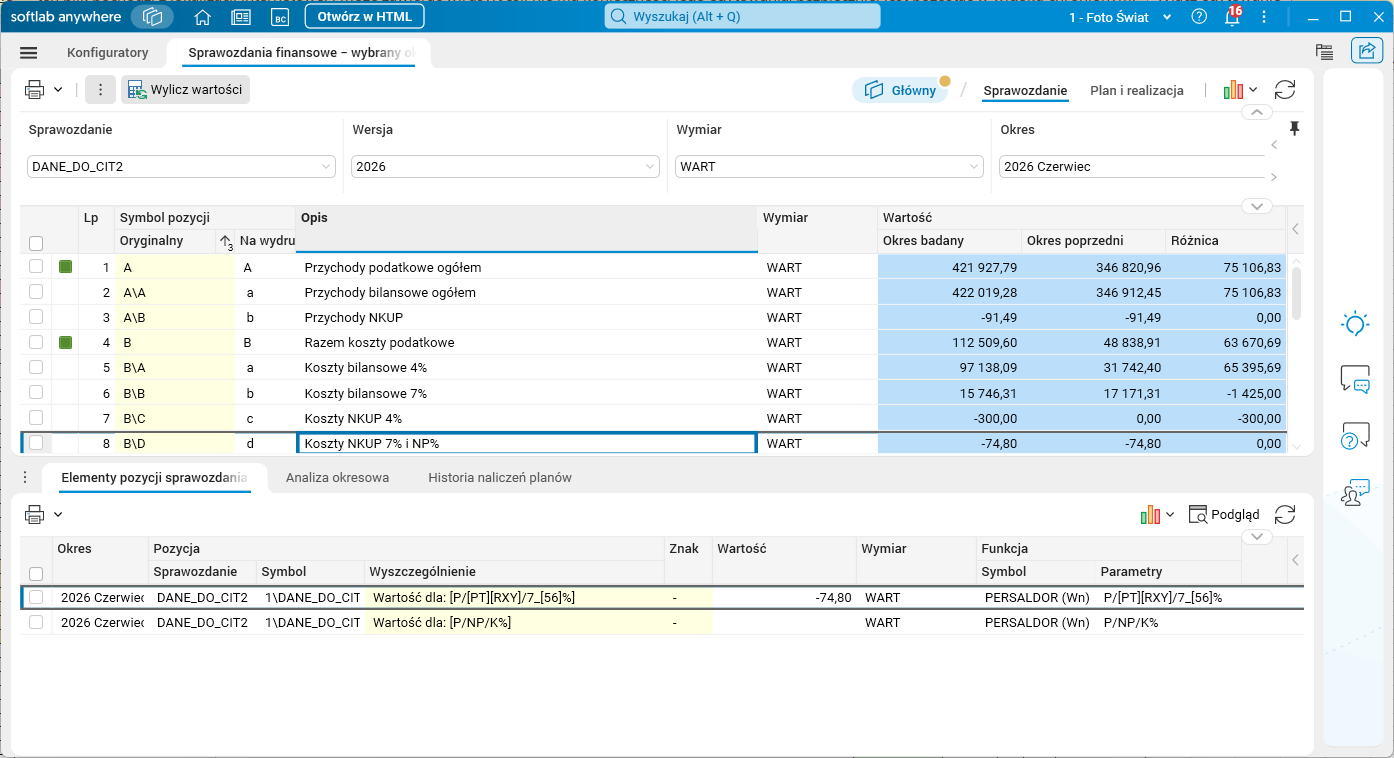Click the Wyszukaj search field
1394x758 pixels.
click(x=742, y=17)
